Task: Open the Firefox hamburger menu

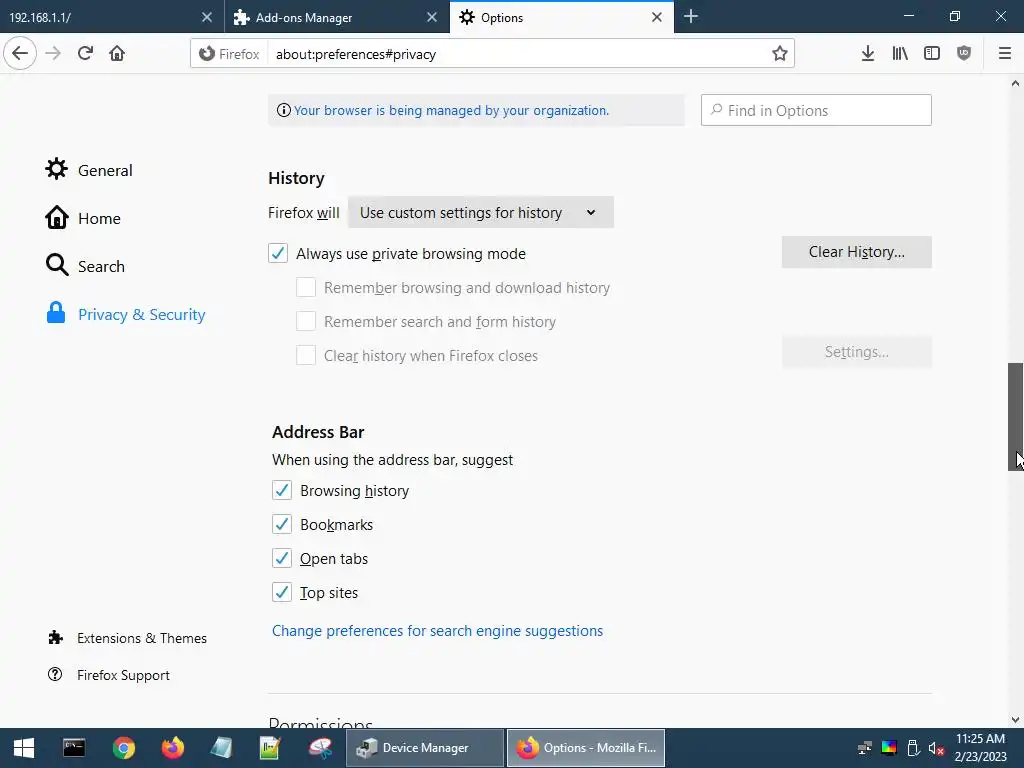Action: pos(1004,54)
